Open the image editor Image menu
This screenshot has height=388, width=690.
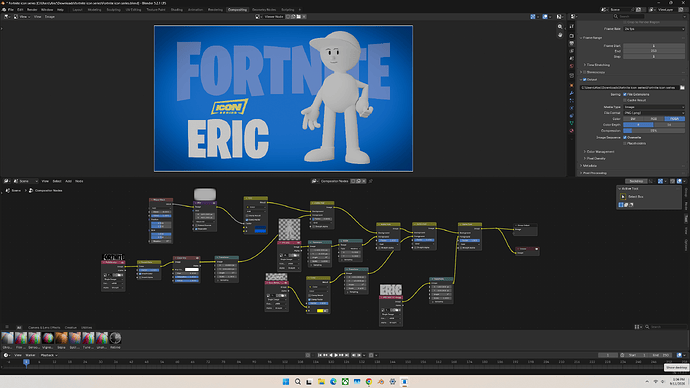50,17
